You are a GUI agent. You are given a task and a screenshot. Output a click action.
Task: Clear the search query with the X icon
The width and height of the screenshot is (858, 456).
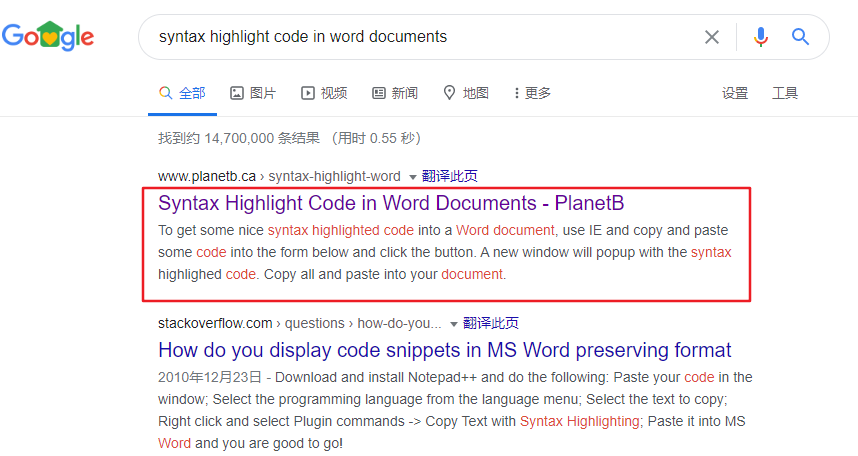(x=711, y=37)
